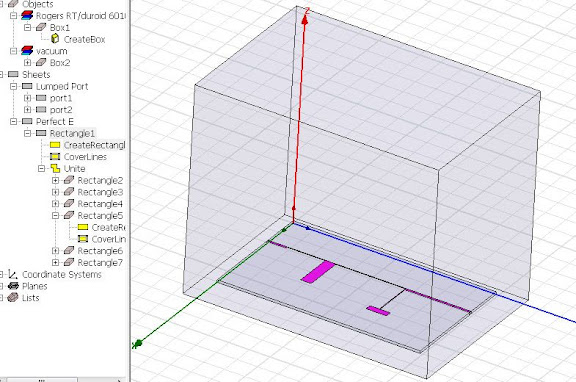The height and width of the screenshot is (382, 576).
Task: Expand the Box2 node
Action: pos(28,63)
